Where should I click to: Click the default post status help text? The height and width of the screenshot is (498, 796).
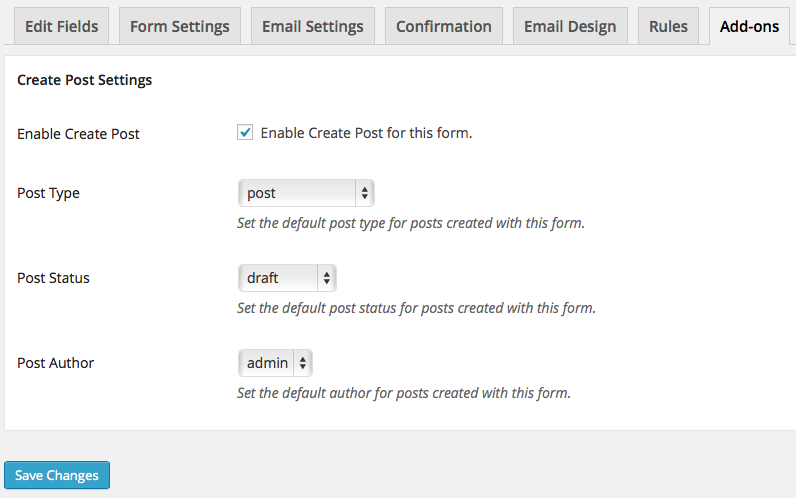pyautogui.click(x=416, y=308)
